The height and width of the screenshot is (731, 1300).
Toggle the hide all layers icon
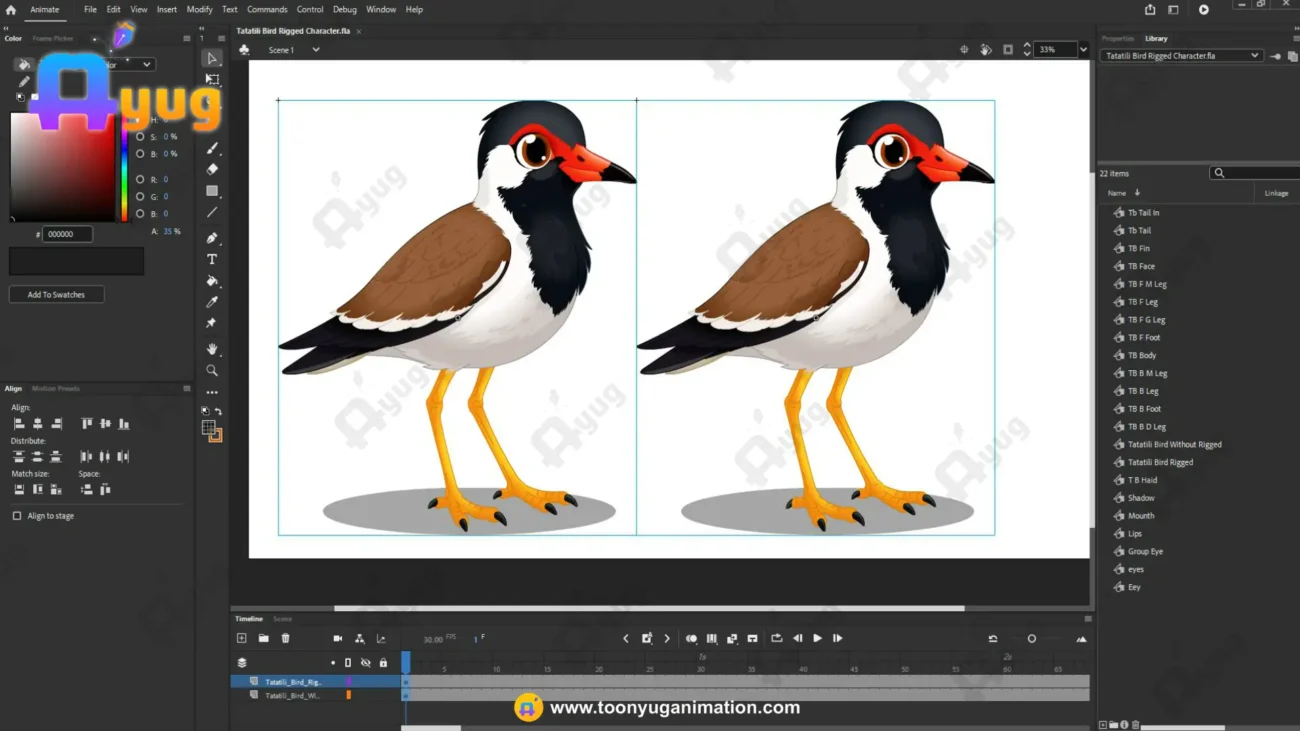click(x=365, y=663)
